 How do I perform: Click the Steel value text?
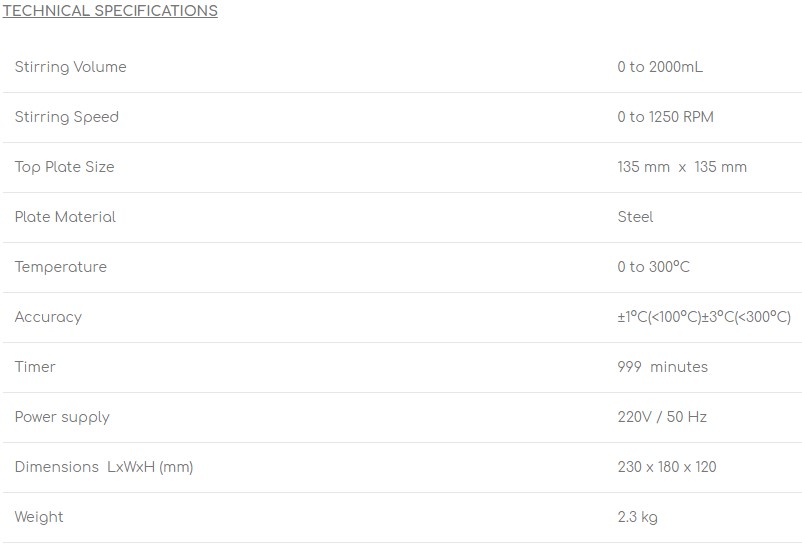pos(635,217)
